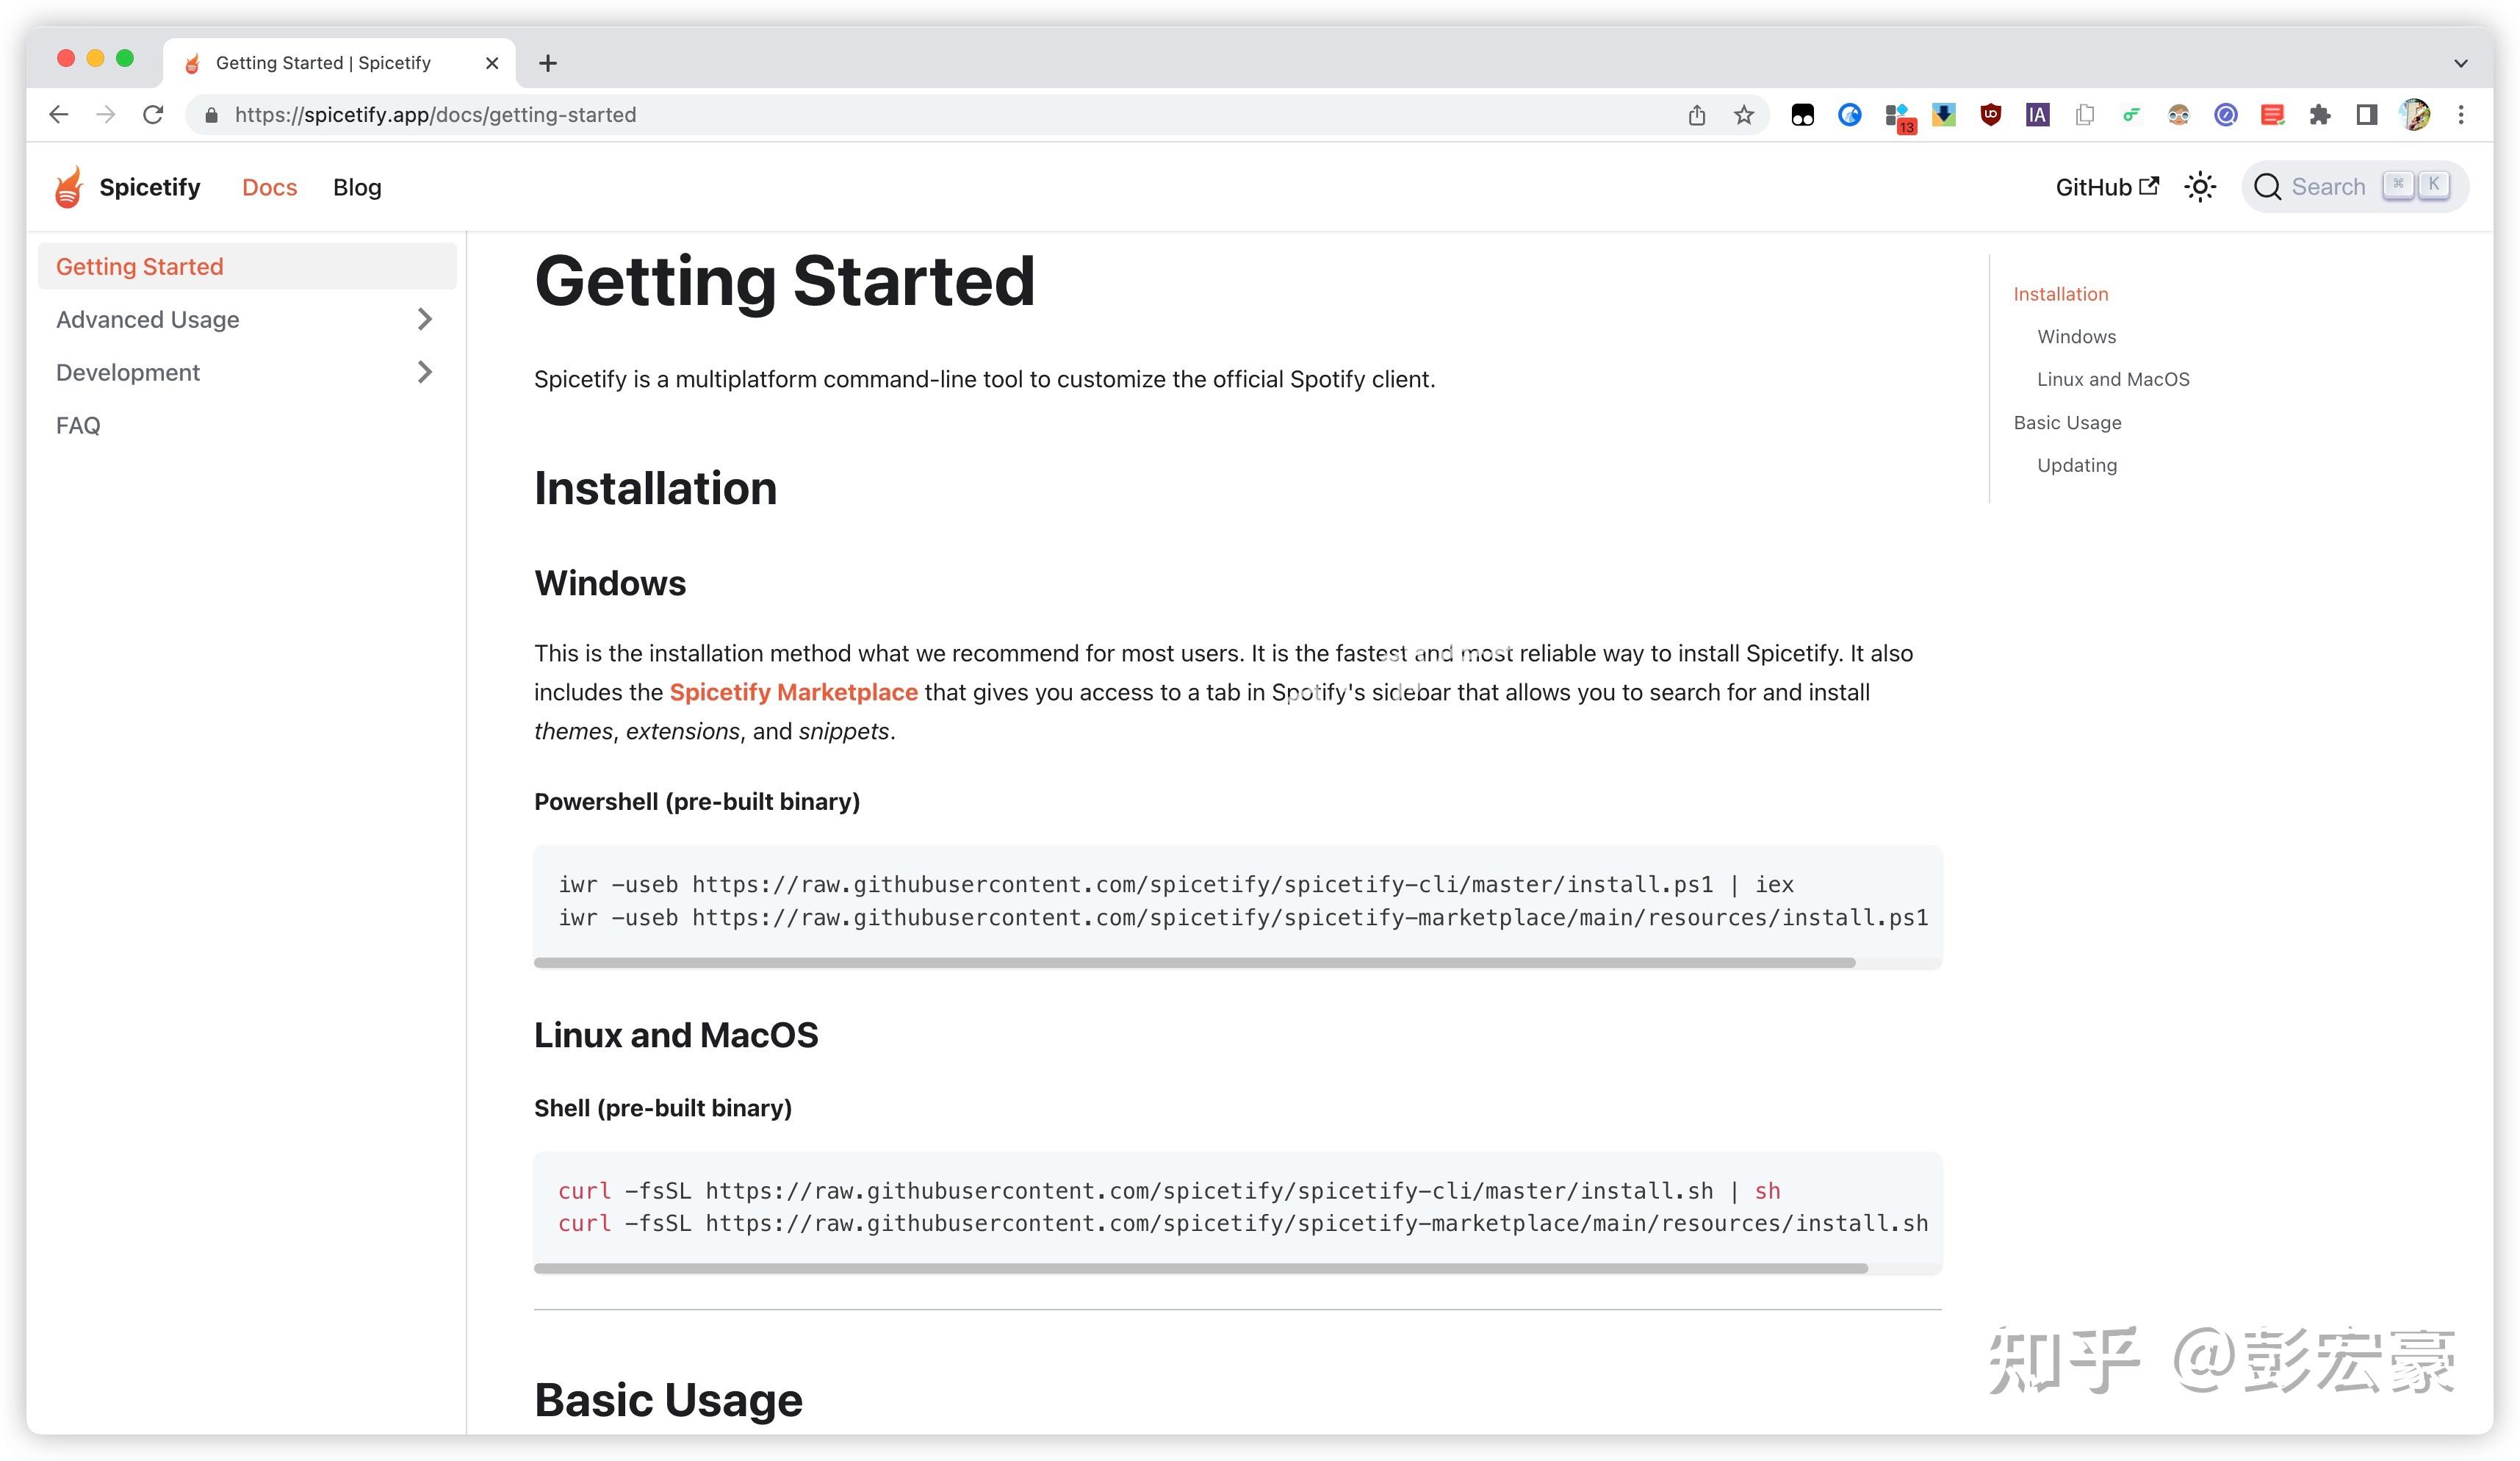Image resolution: width=2520 pixels, height=1461 pixels.
Task: Reload the Spicetify docs page
Action: coord(153,115)
